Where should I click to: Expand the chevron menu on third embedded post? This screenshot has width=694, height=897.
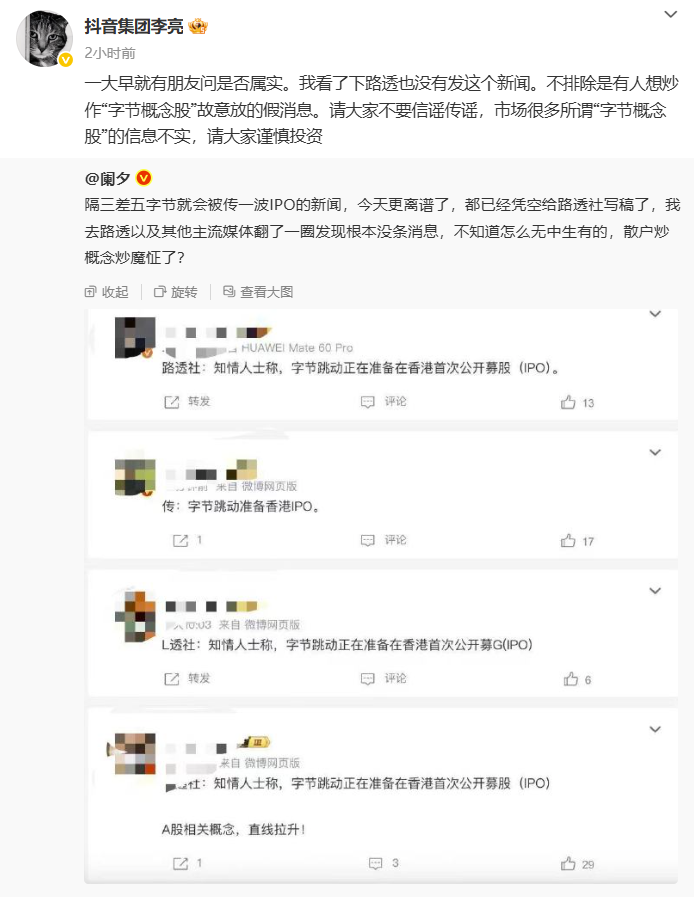click(x=655, y=591)
